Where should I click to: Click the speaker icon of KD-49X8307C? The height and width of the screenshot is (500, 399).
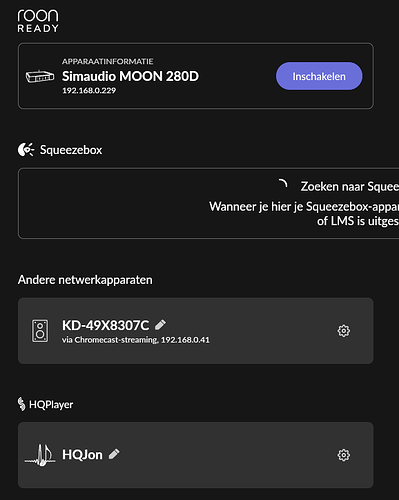[x=40, y=331]
